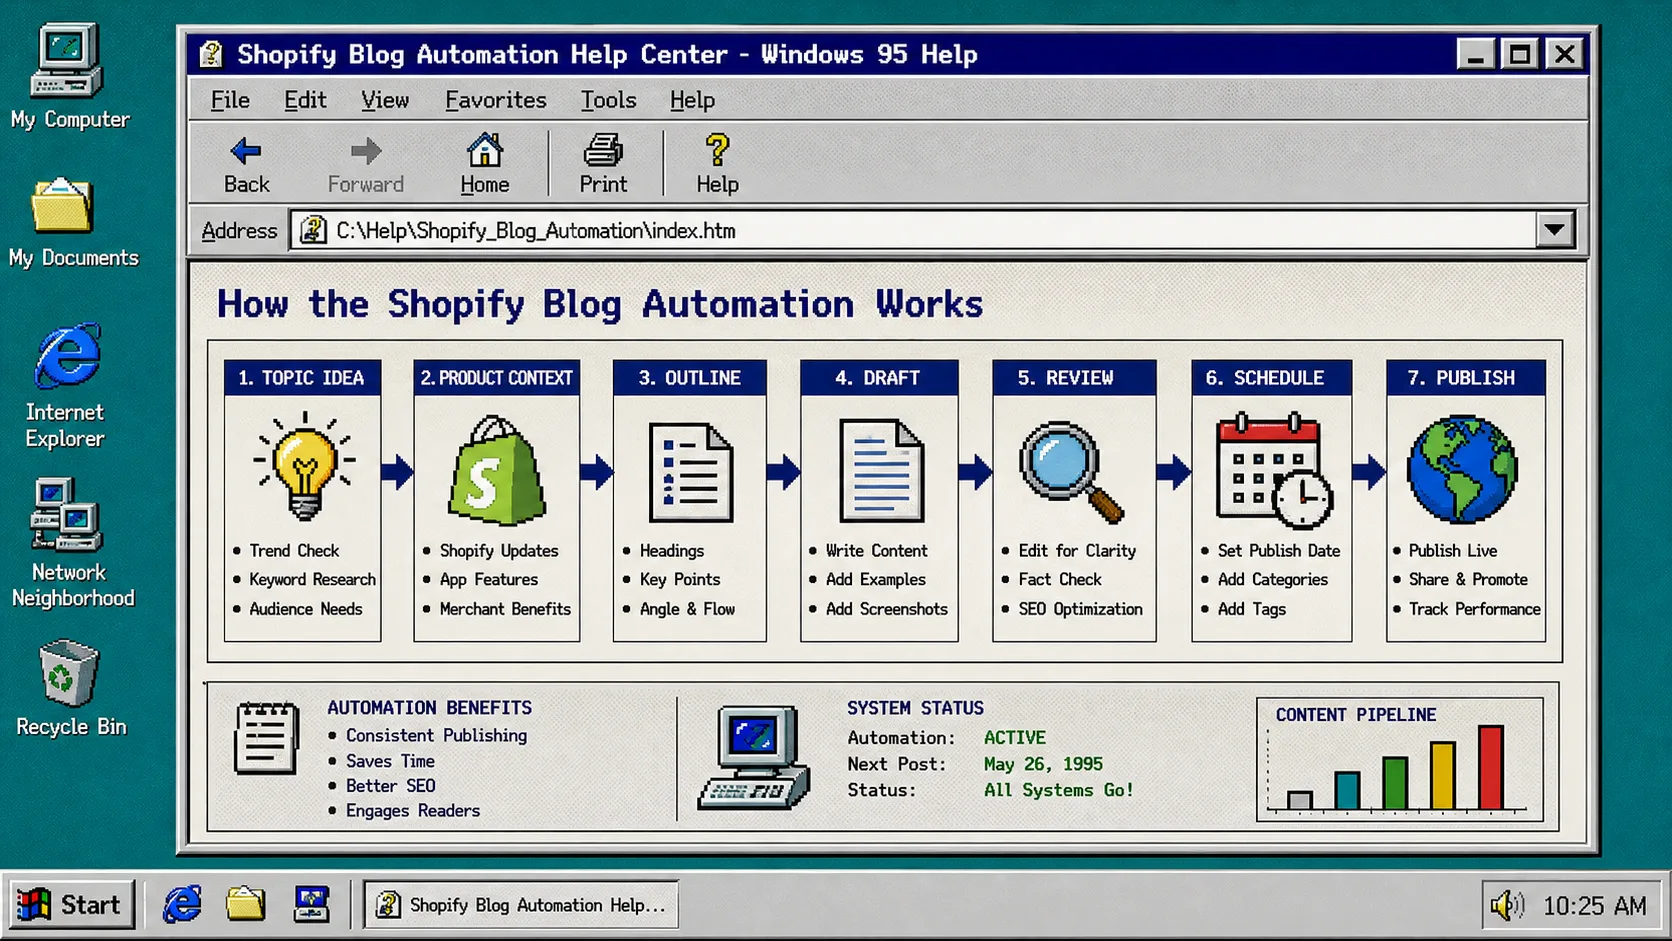Click the 7. PUBLISH step header
The width and height of the screenshot is (1672, 941).
(1466, 378)
